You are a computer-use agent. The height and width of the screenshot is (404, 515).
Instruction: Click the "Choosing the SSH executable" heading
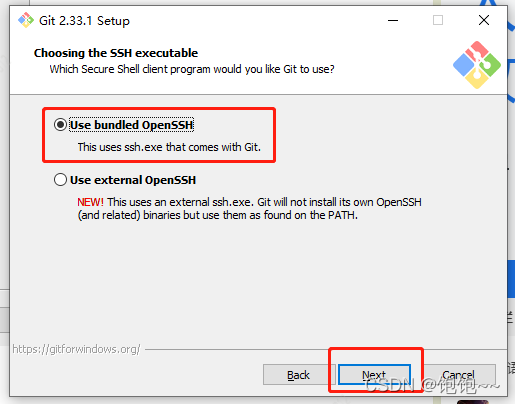pos(116,53)
